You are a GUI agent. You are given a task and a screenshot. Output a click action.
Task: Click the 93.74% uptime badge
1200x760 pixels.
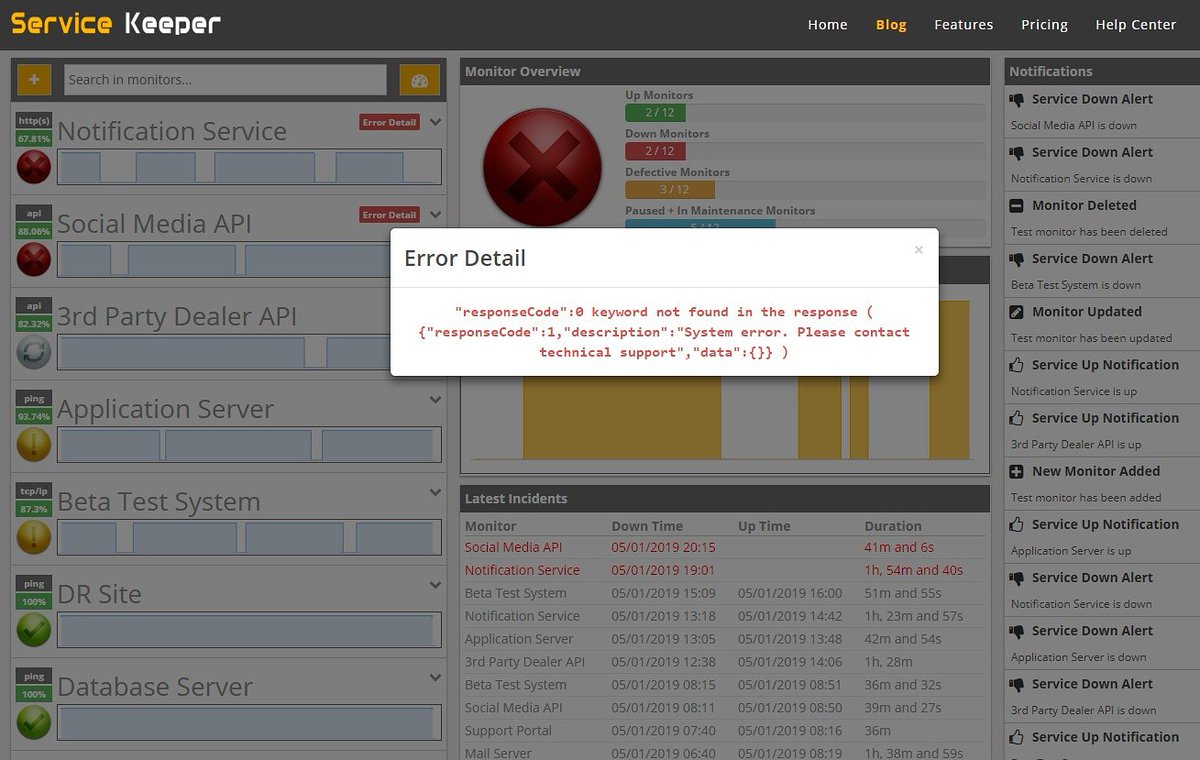(34, 416)
